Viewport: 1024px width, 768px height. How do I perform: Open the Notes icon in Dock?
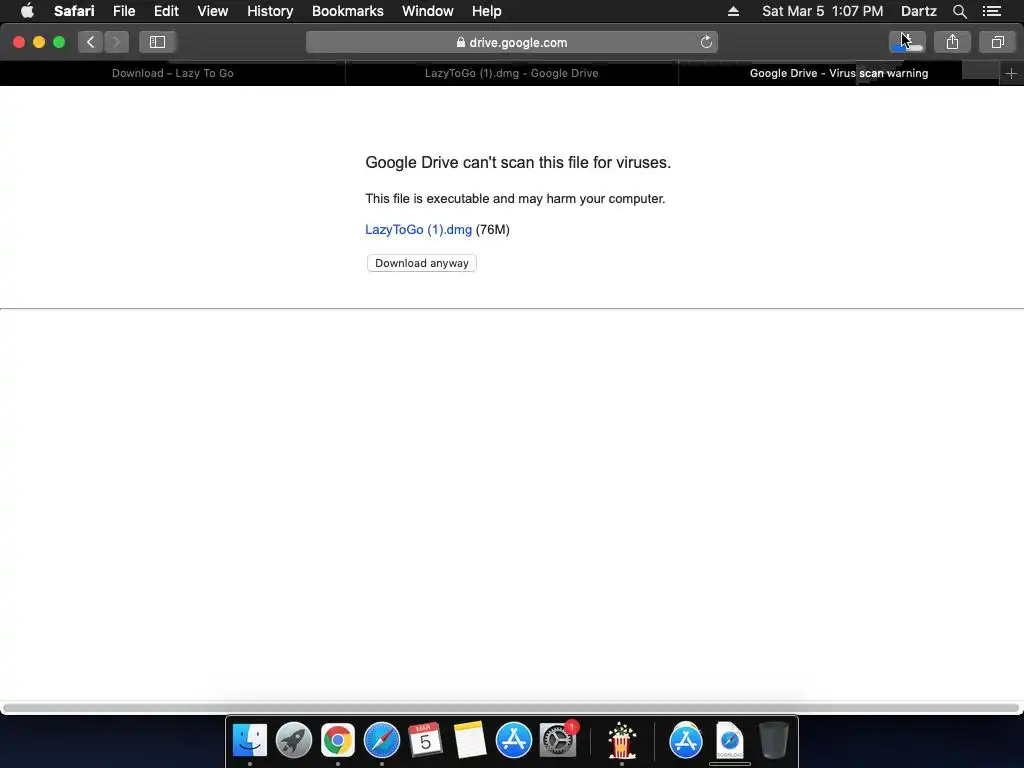point(470,741)
